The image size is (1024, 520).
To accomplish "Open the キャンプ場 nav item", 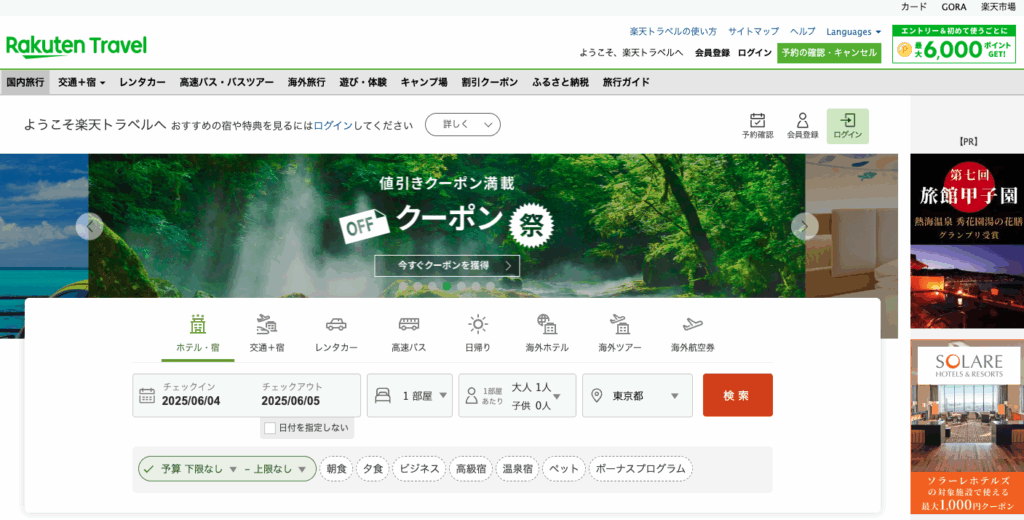I will pyautogui.click(x=424, y=82).
